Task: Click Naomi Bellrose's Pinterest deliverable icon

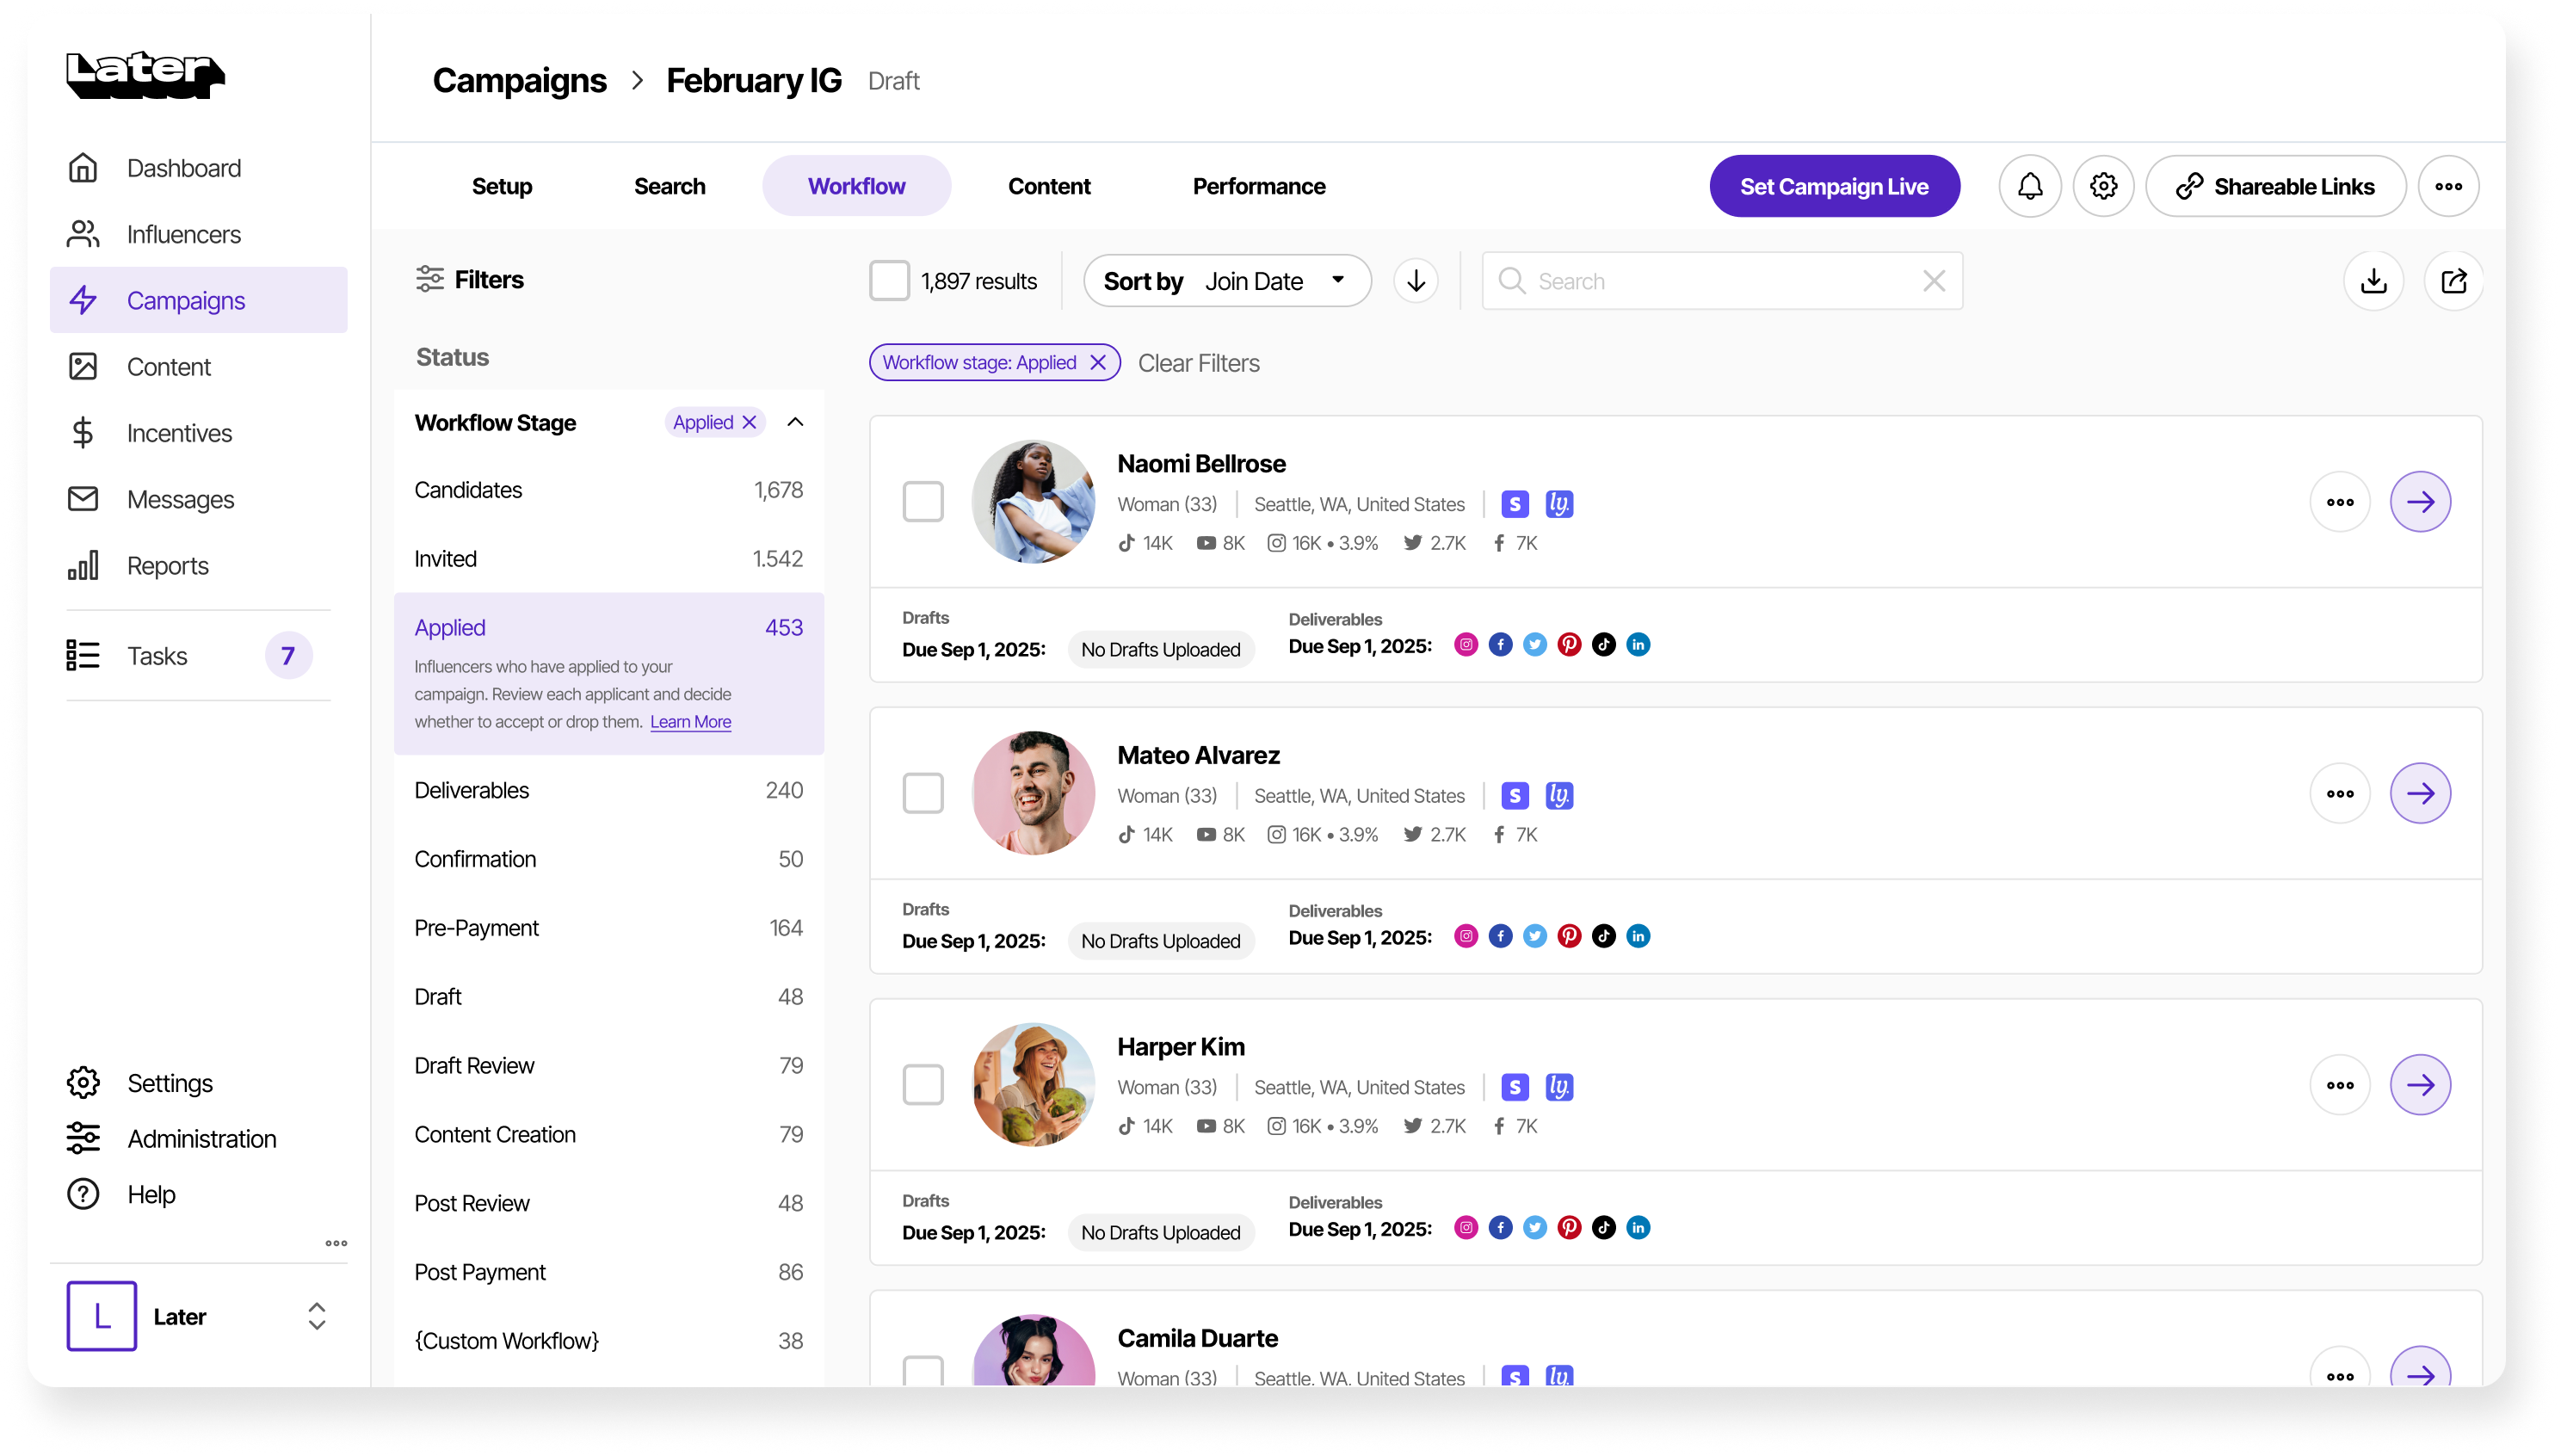Action: (x=1569, y=645)
